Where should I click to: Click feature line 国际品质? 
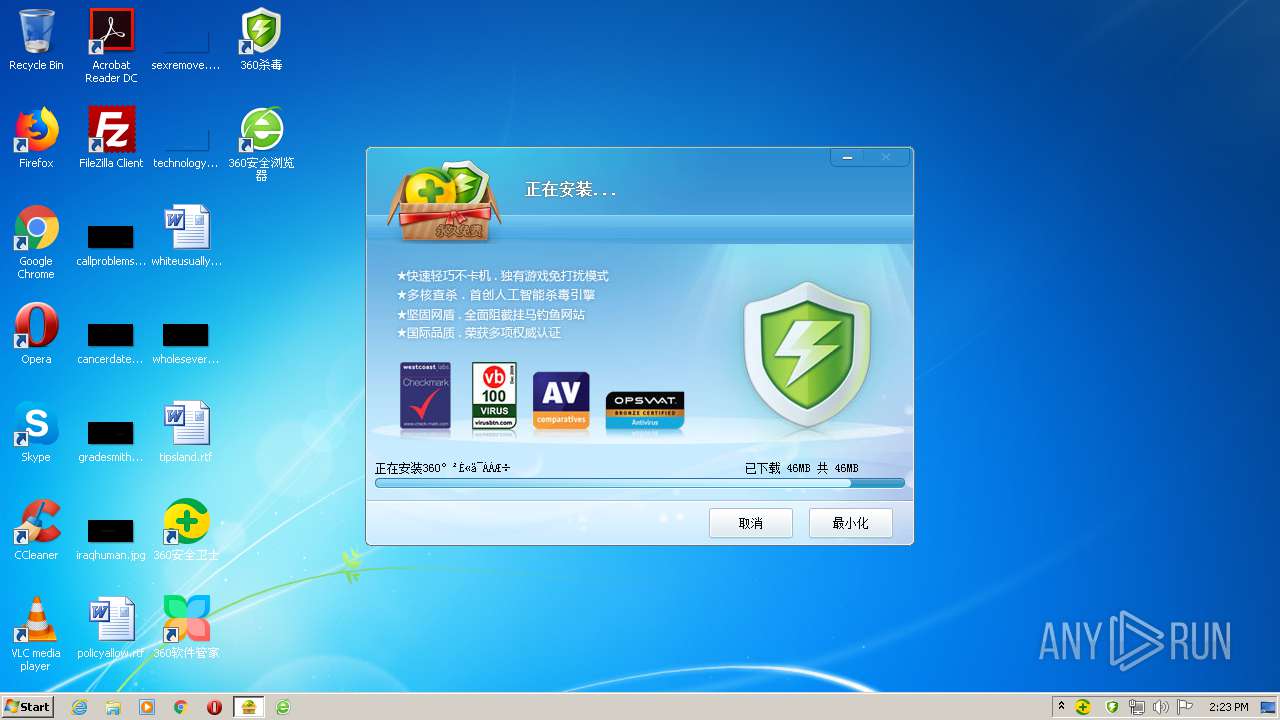pos(478,333)
